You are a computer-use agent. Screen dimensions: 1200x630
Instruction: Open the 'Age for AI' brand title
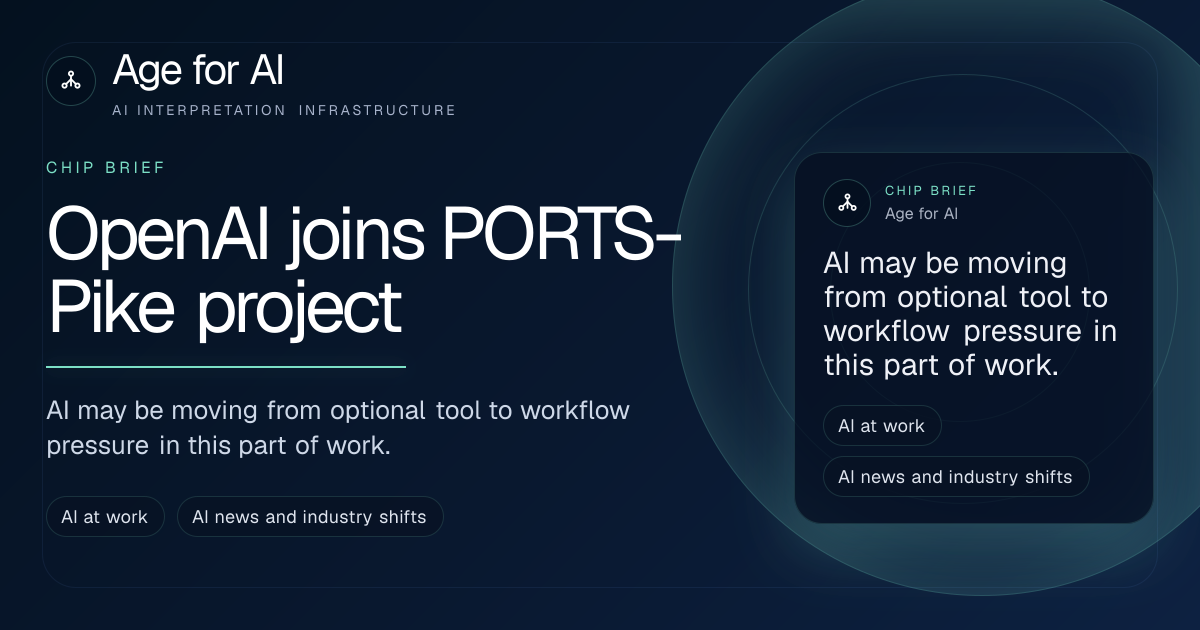coord(199,71)
